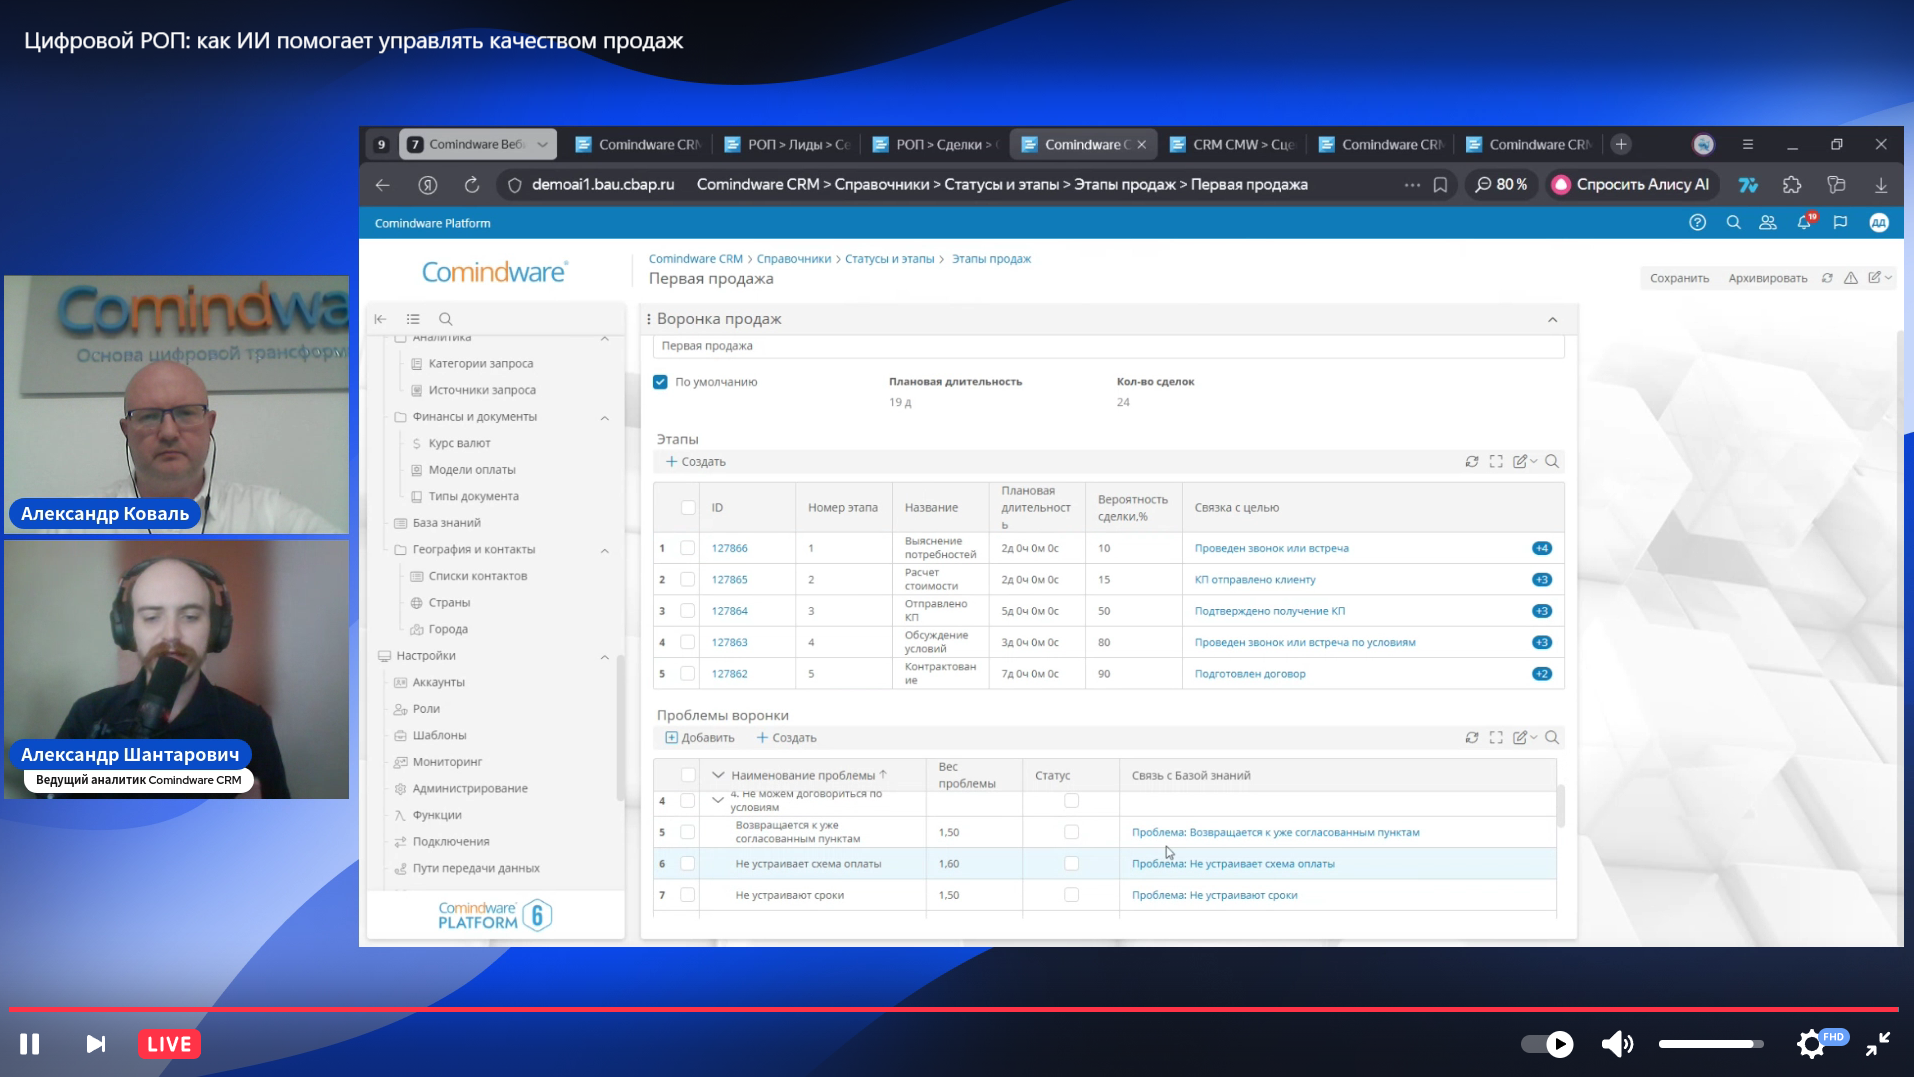
Task: Refresh Проблемы воронки table
Action: pos(1472,738)
